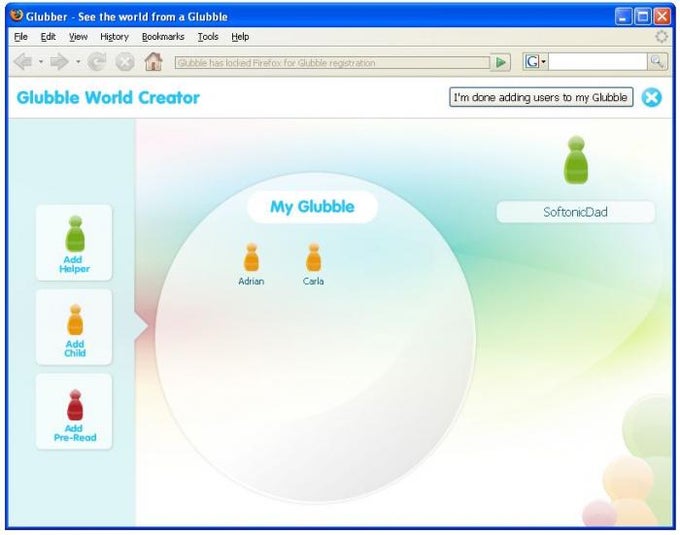The width and height of the screenshot is (680, 535).
Task: Open the Bookmarks menu
Action: (163, 37)
